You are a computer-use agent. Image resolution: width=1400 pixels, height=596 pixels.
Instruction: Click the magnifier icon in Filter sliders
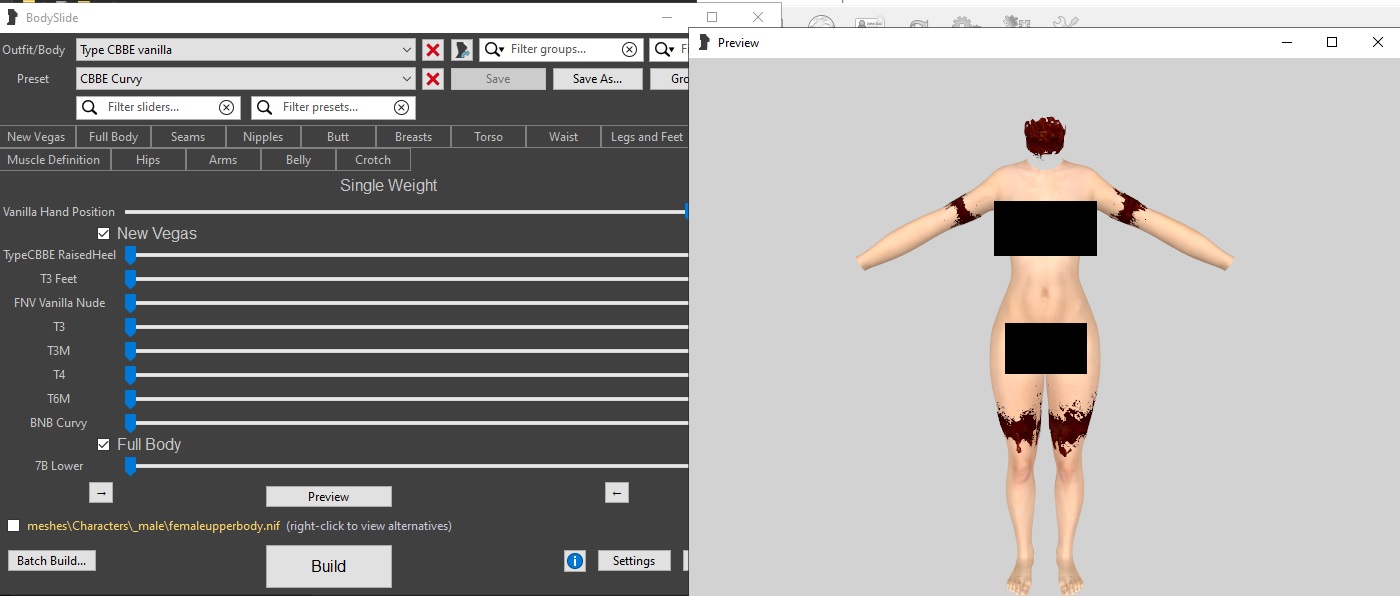click(x=90, y=107)
